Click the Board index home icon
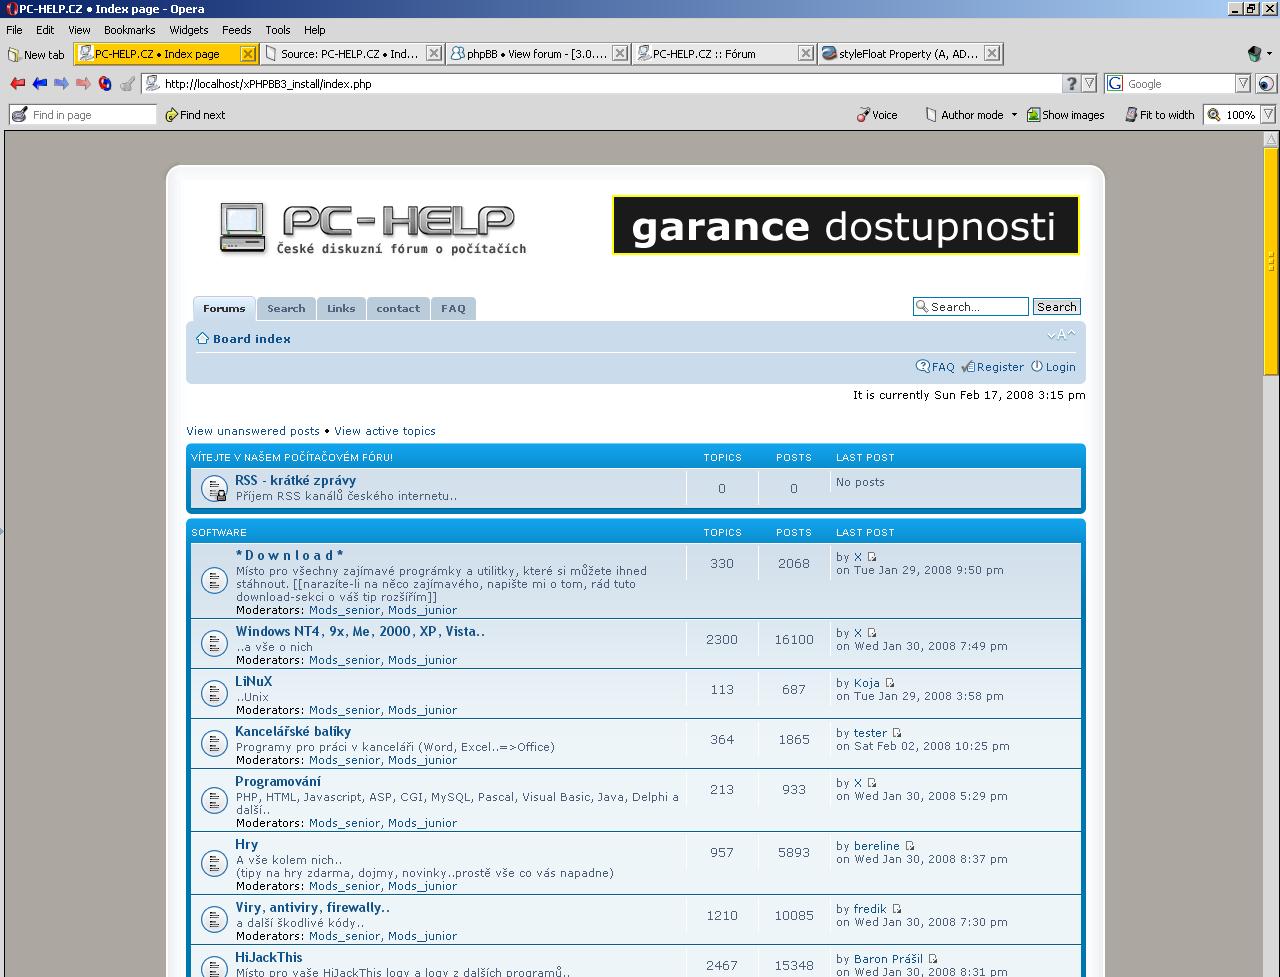Screen dimensions: 1280x977 tap(202, 339)
